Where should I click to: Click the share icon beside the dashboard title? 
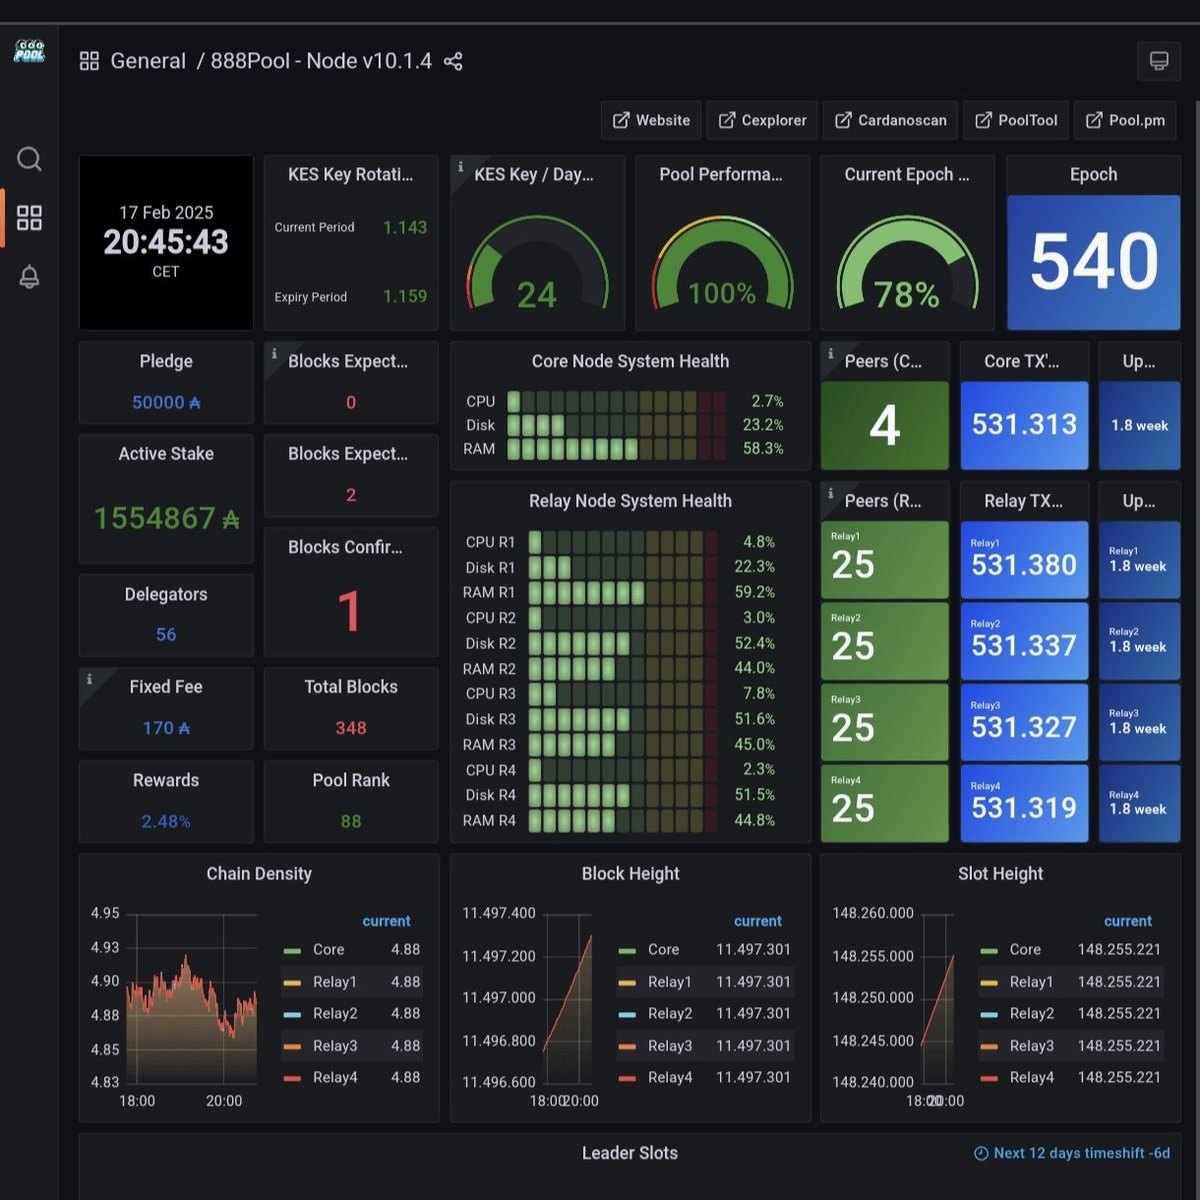pos(456,61)
